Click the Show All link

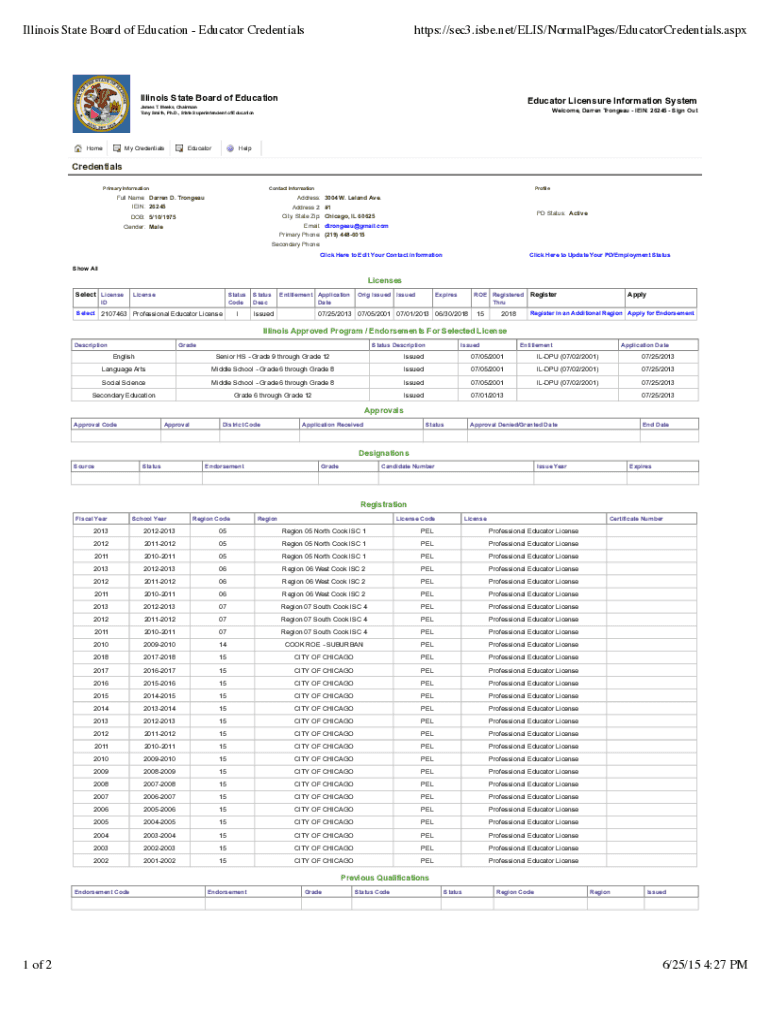[x=85, y=269]
